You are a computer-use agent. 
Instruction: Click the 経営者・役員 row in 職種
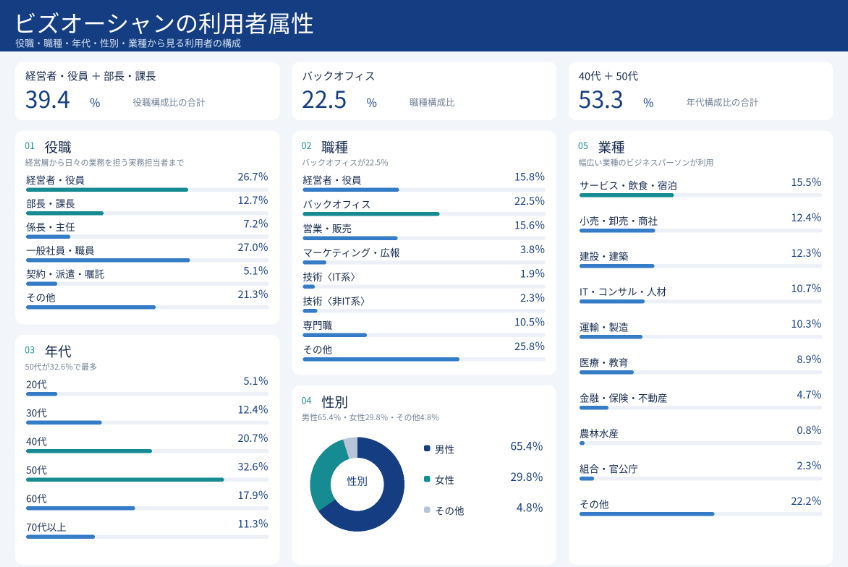click(424, 182)
